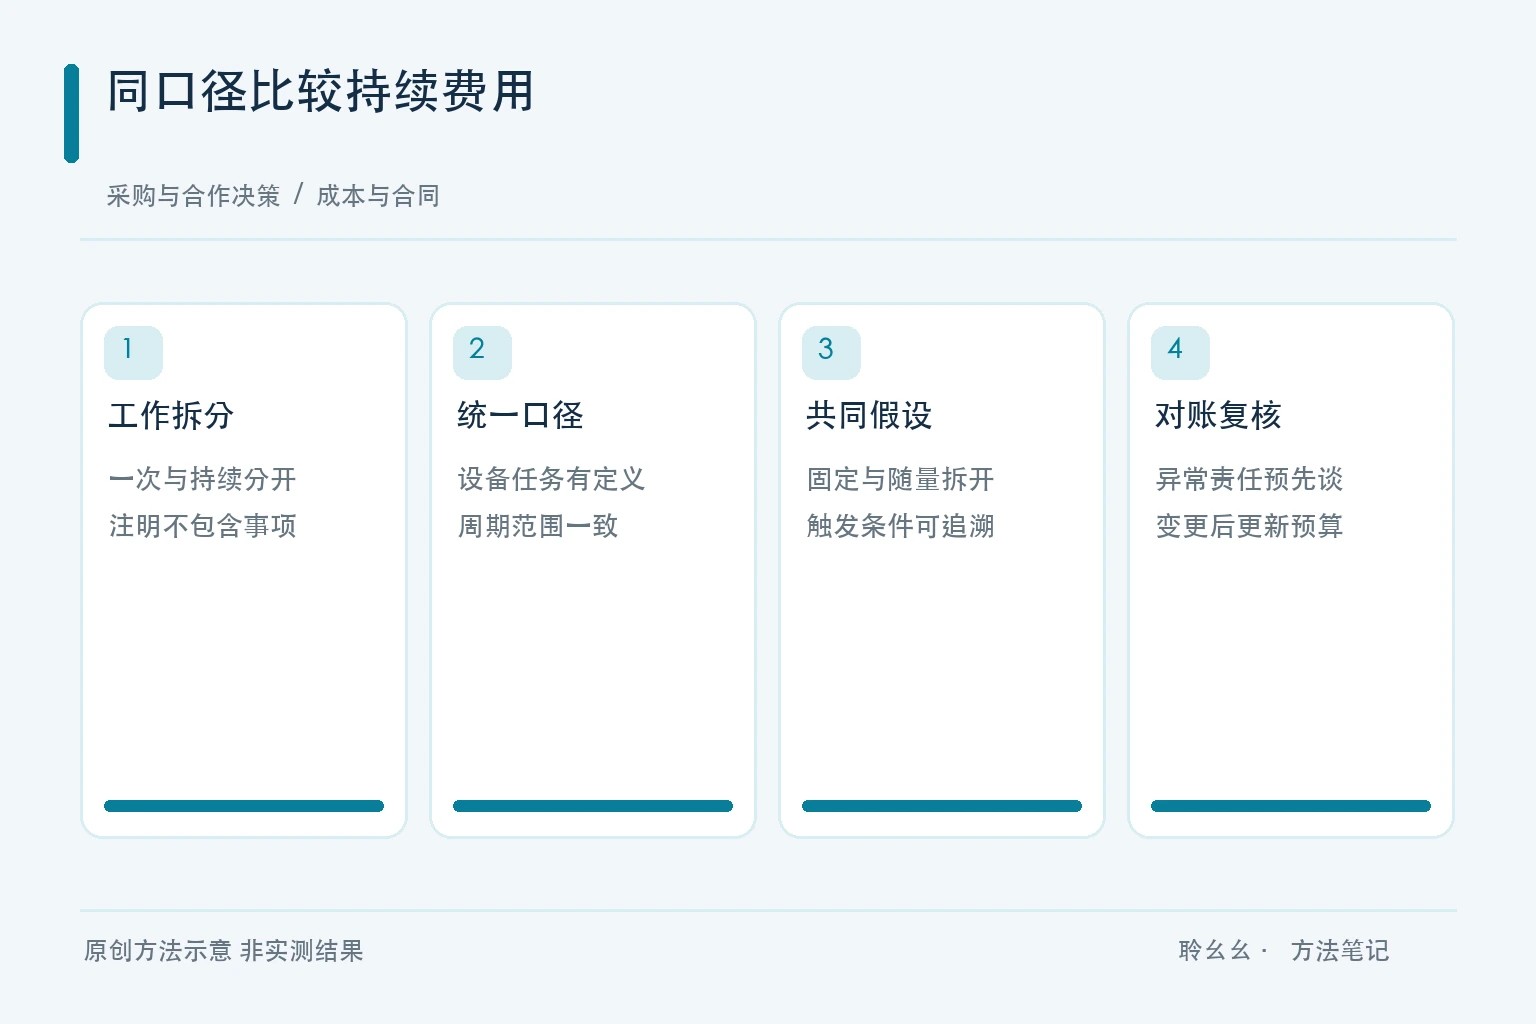Select card heading 工作拆分
1536x1024 pixels.
pos(171,415)
